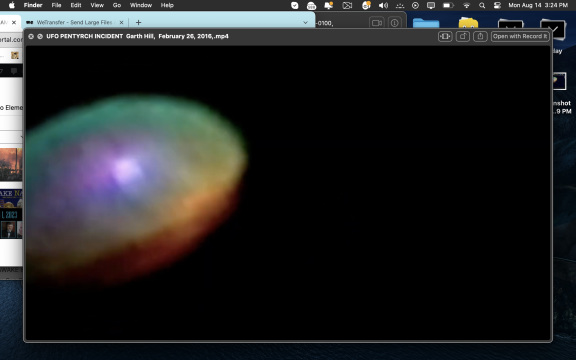Open Control Center in menu bar
The height and width of the screenshot is (360, 576).
(497, 5)
